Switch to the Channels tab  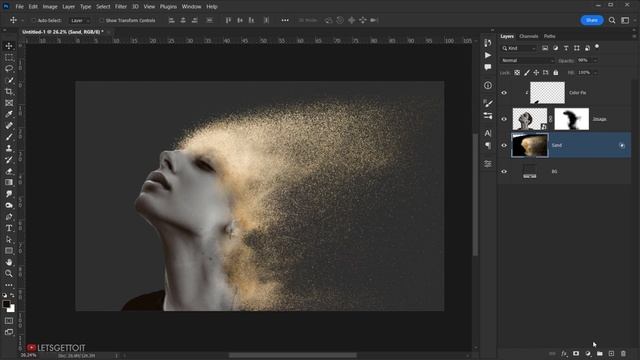pos(529,36)
